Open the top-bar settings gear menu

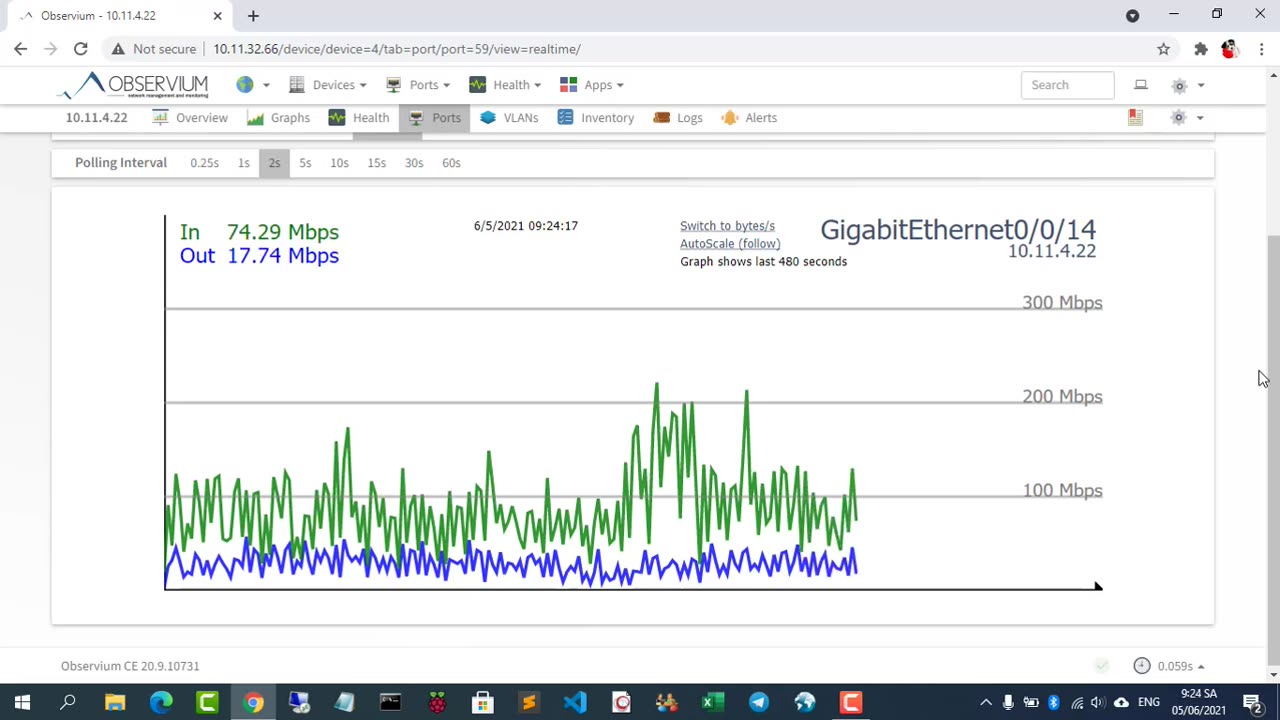1188,85
